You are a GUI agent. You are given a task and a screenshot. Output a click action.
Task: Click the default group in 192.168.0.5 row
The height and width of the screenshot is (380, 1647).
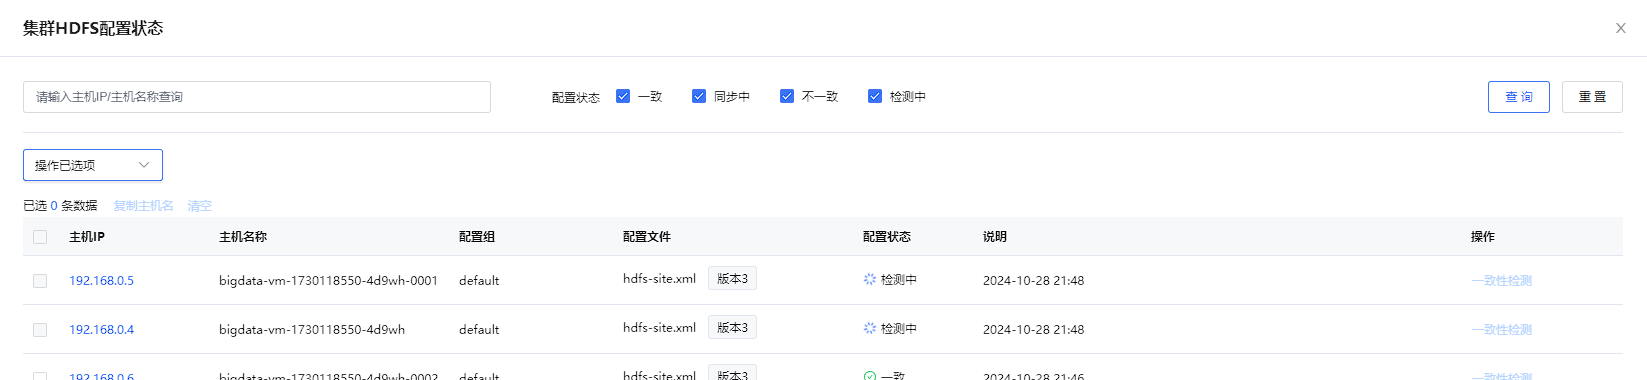pos(479,281)
